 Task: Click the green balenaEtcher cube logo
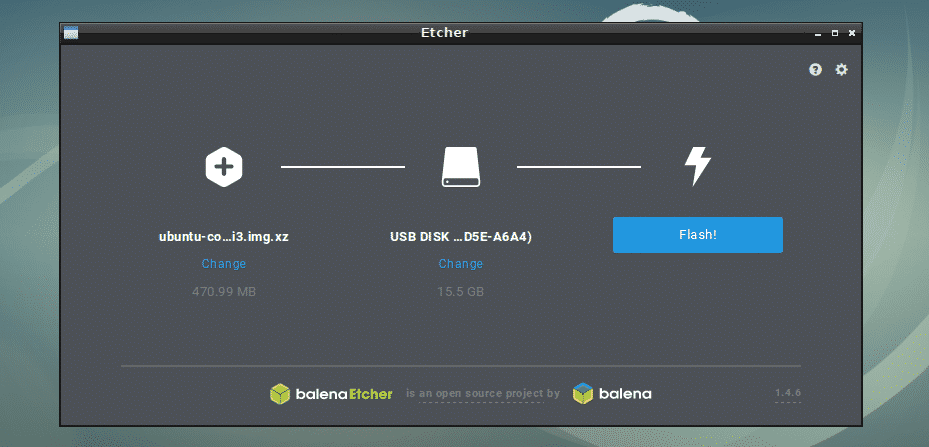coord(280,394)
